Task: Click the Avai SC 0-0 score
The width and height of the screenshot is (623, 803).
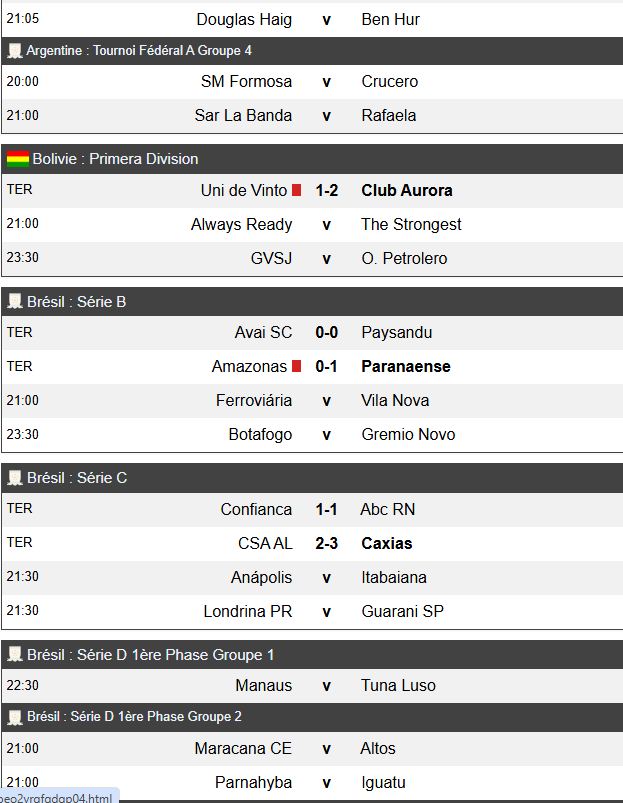Action: (326, 332)
